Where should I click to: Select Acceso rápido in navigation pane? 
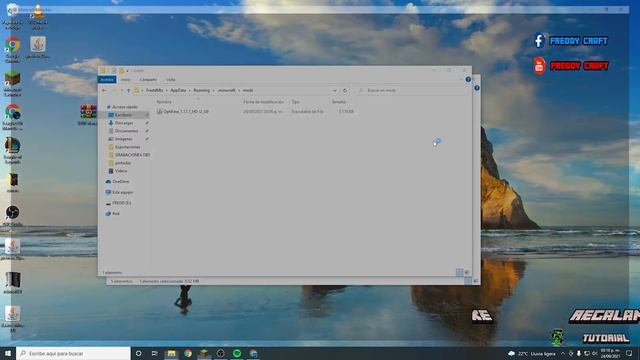tap(125, 107)
